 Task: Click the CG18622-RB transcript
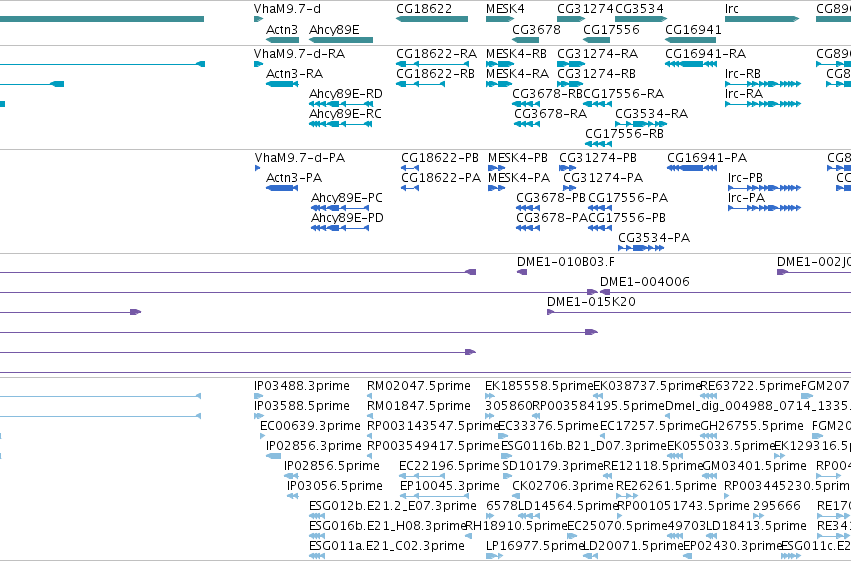421,84
